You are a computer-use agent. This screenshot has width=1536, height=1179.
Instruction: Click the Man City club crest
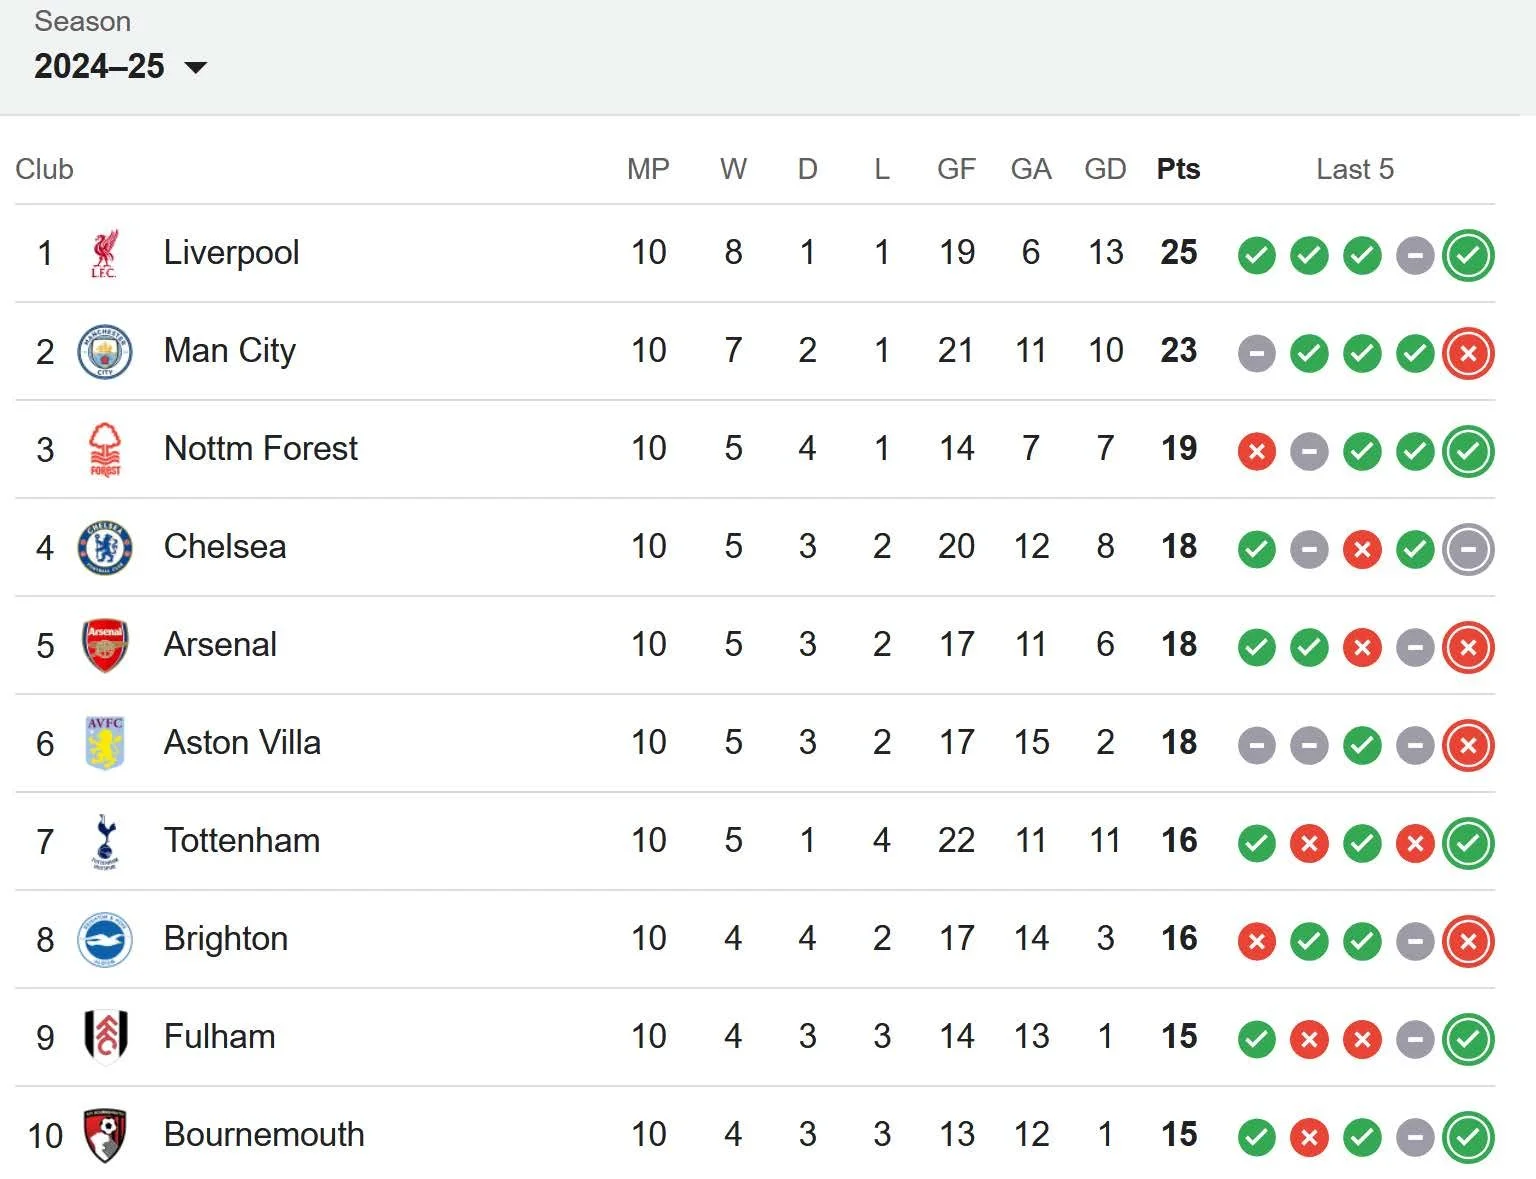104,351
